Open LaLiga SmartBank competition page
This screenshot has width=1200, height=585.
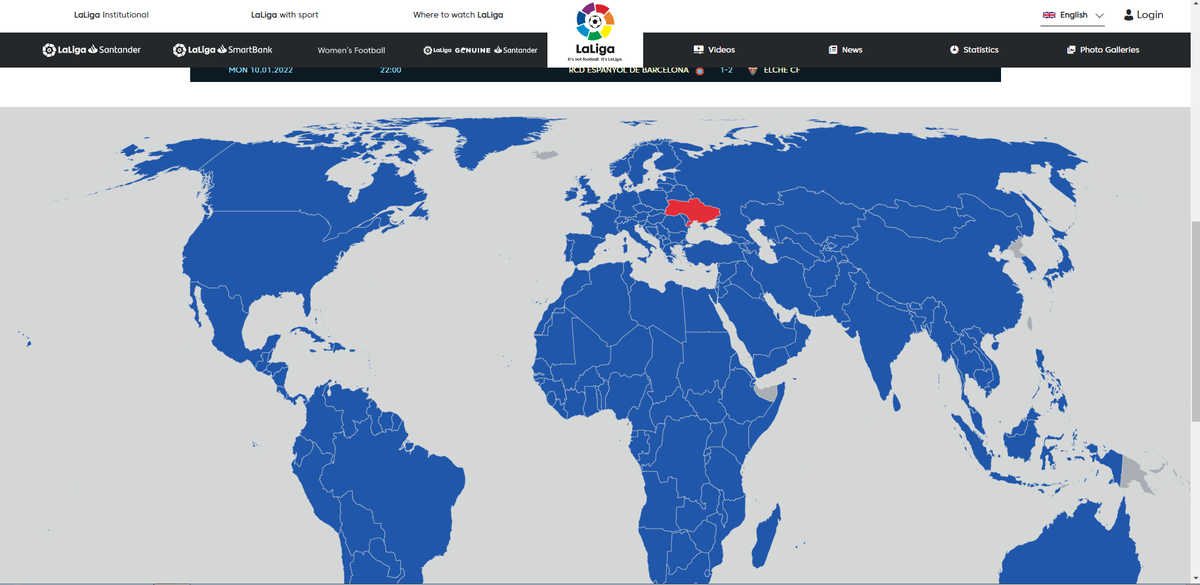tap(222, 50)
